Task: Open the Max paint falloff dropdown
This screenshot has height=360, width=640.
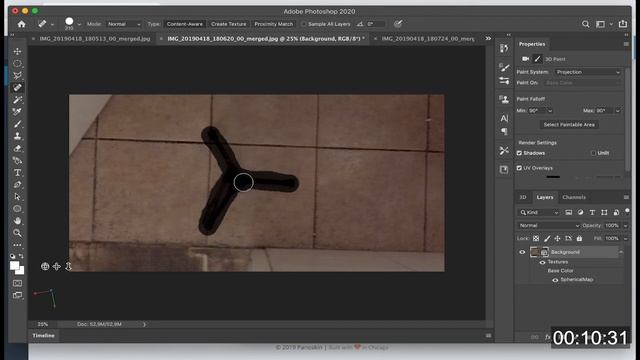Action: point(618,111)
